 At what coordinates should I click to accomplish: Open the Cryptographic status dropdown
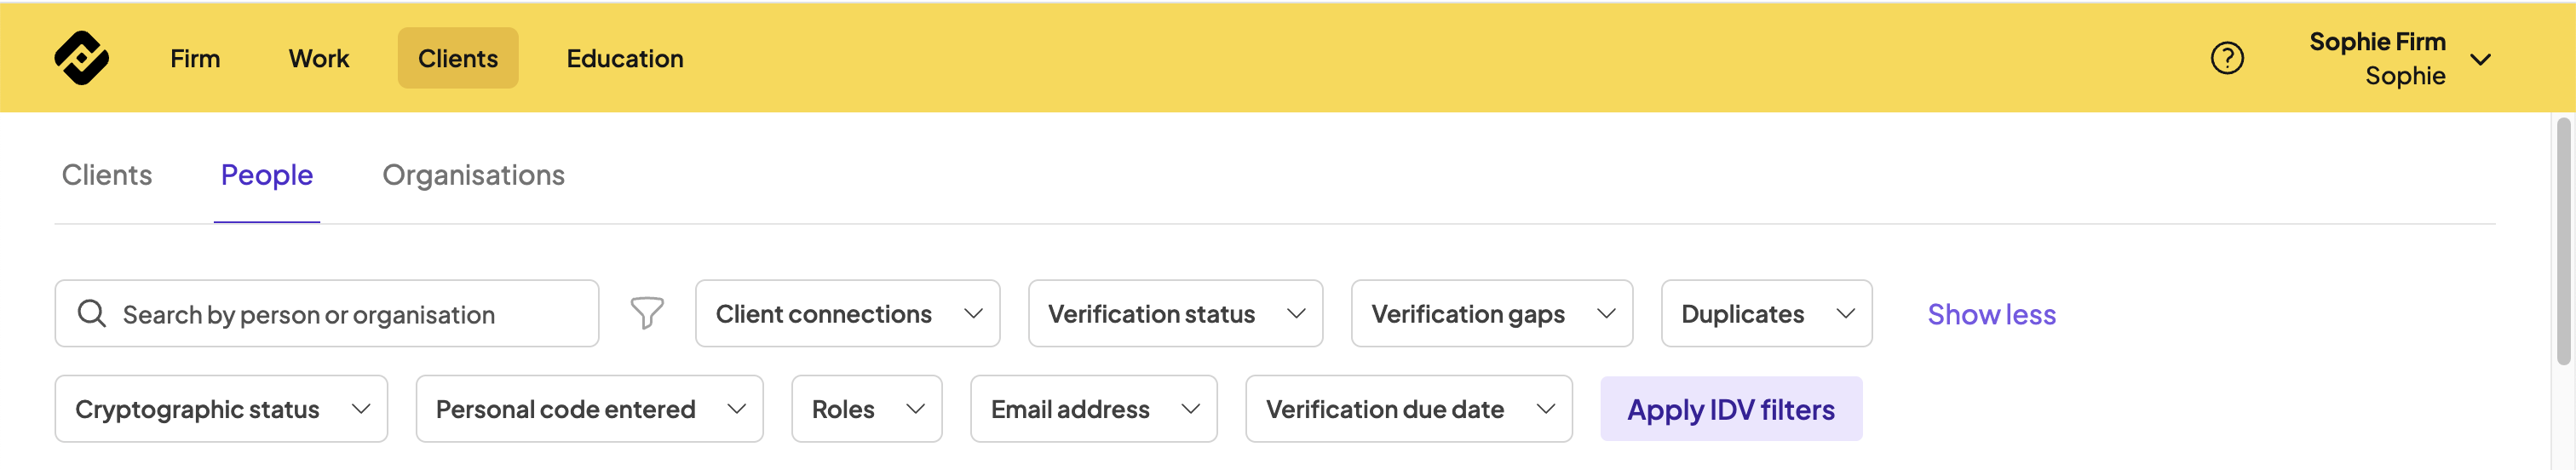[221, 409]
